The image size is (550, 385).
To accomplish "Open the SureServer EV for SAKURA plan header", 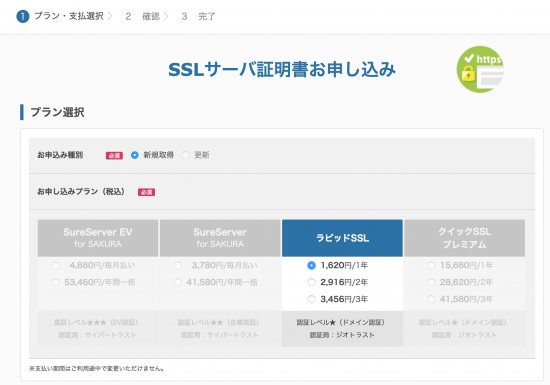I will 98,238.
